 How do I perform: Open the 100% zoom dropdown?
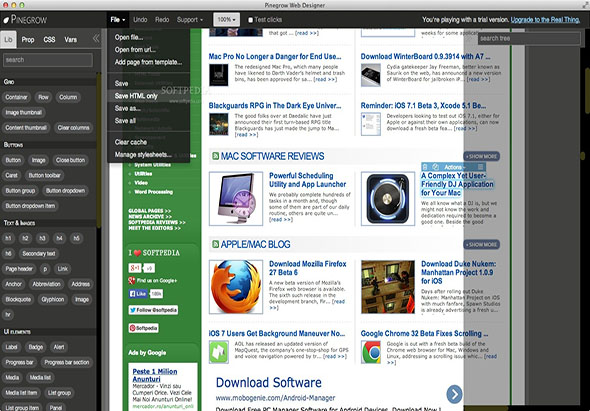coord(227,20)
